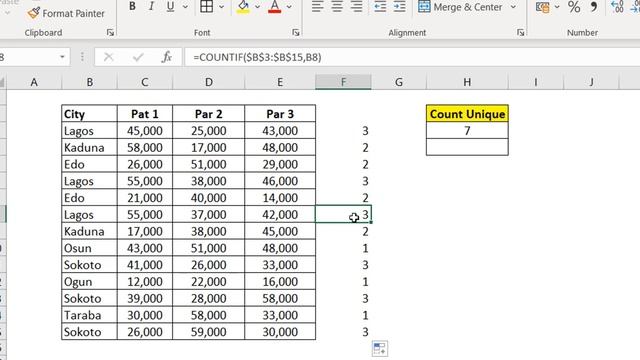Select the Par 3 header cell
Image resolution: width=640 pixels, height=360 pixels.
[x=280, y=114]
